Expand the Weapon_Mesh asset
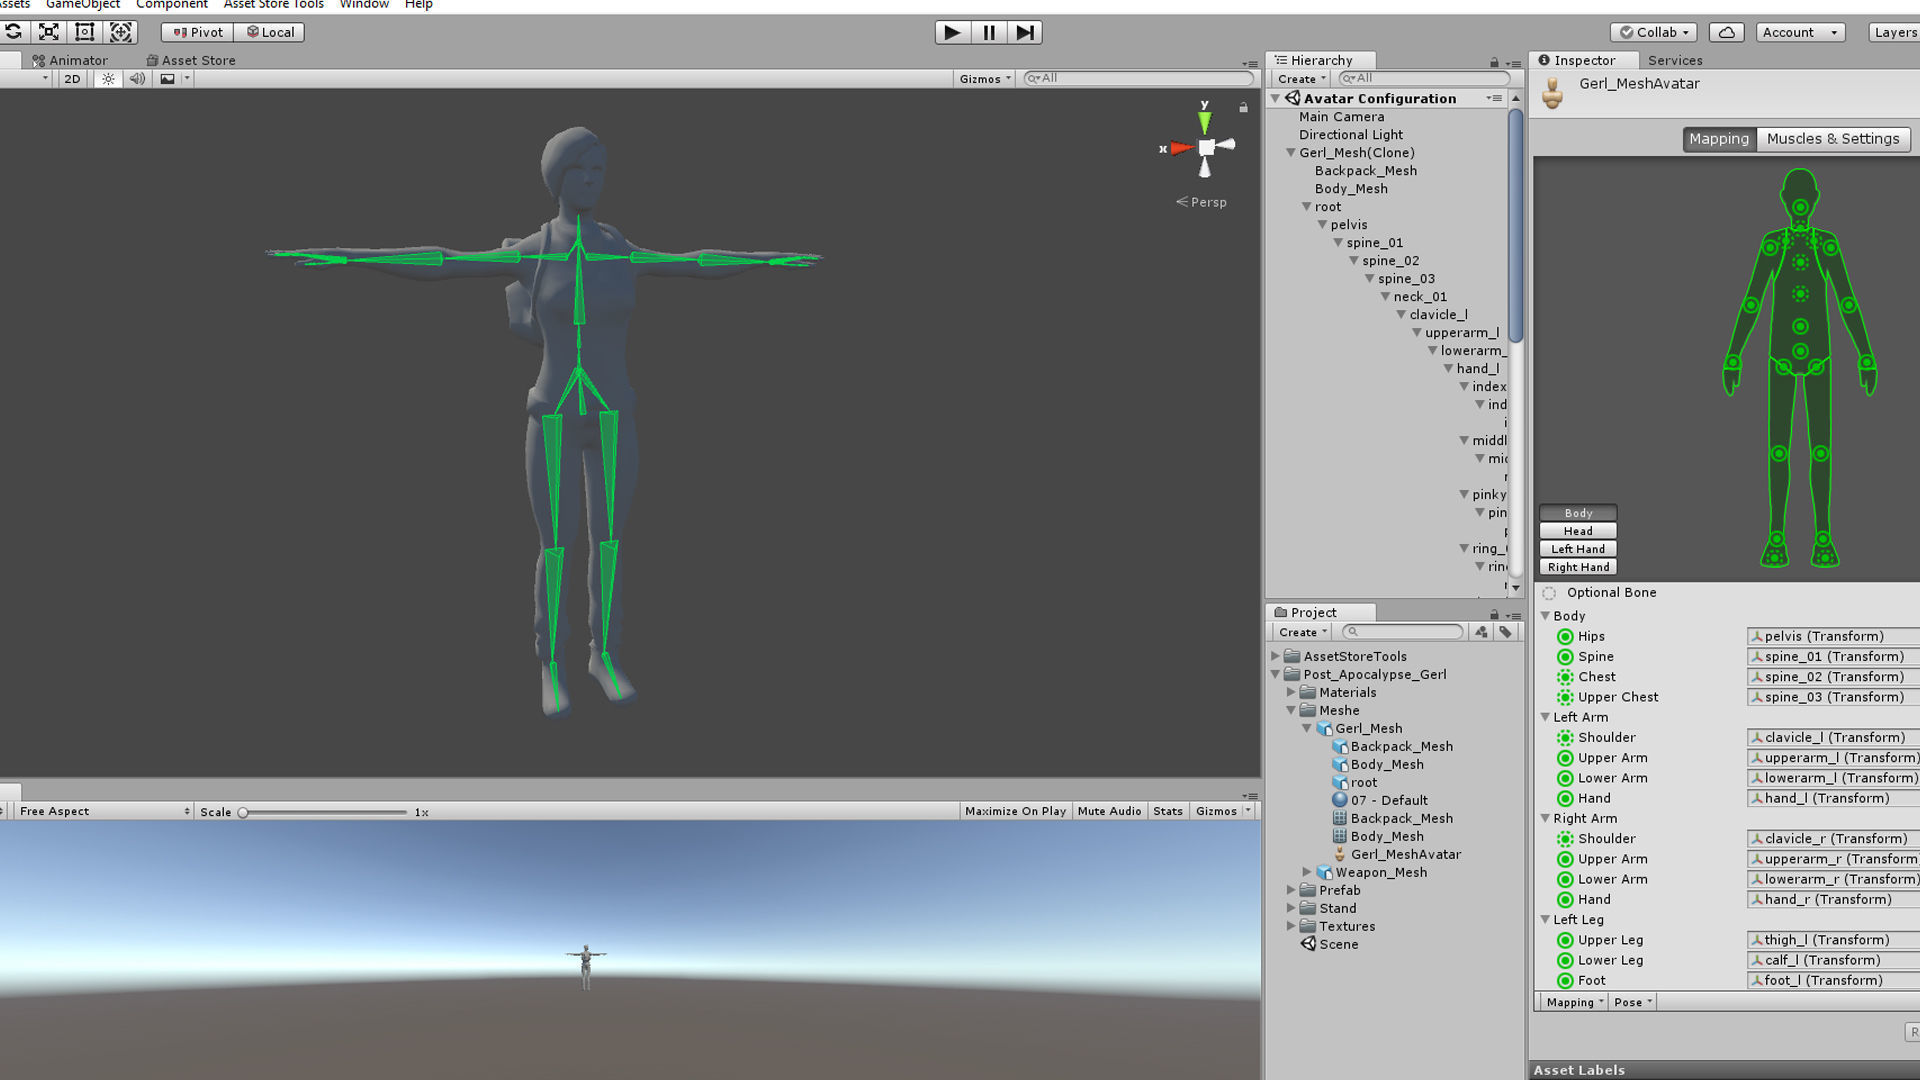Image resolution: width=1920 pixels, height=1080 pixels. (1307, 872)
